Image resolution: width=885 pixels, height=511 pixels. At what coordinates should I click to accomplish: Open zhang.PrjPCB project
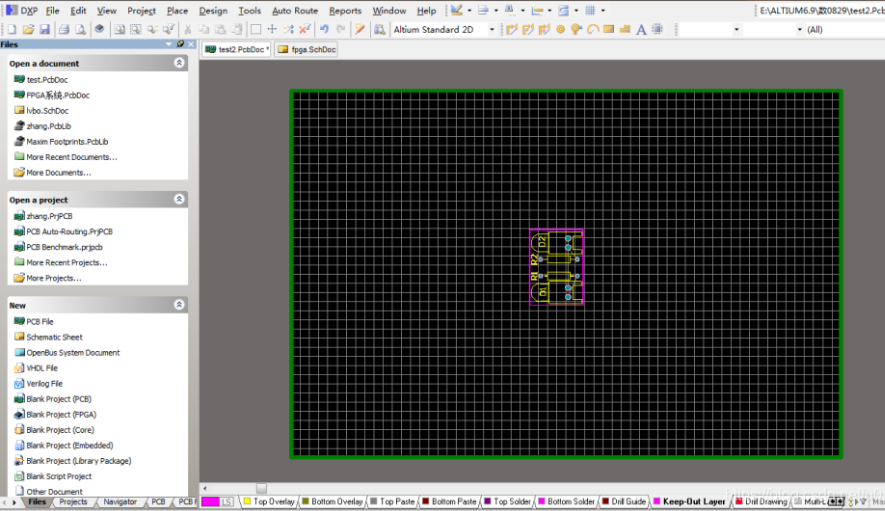(43, 216)
